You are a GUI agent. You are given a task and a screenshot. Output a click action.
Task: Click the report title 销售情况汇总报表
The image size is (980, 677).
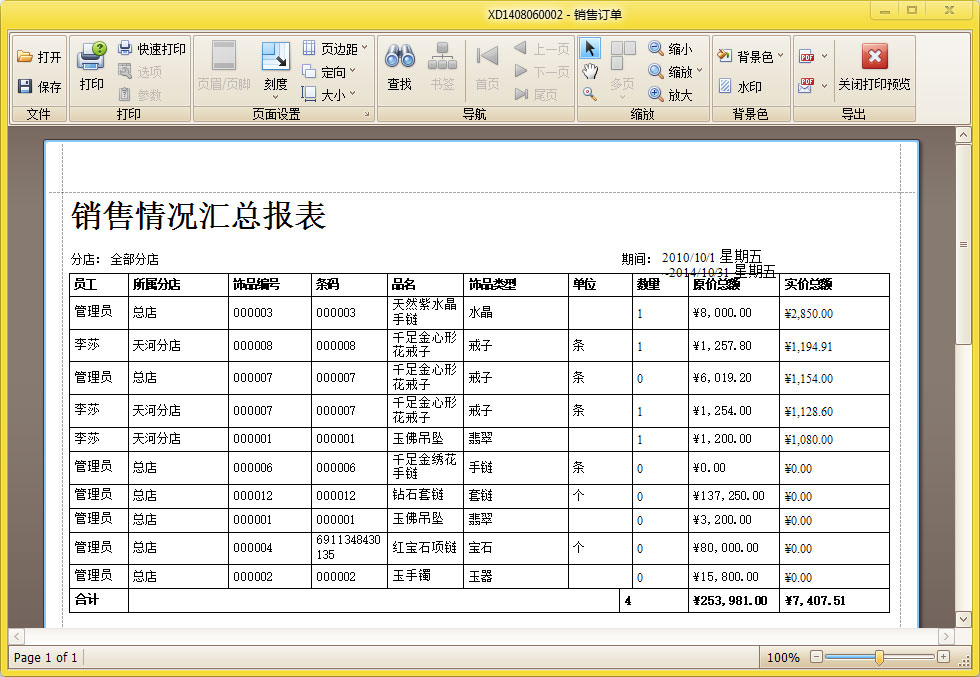coord(199,216)
